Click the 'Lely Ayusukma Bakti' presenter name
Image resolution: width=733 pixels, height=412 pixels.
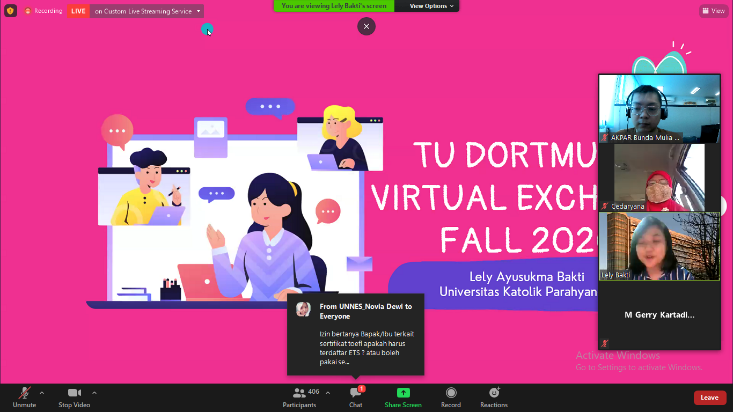tap(527, 277)
